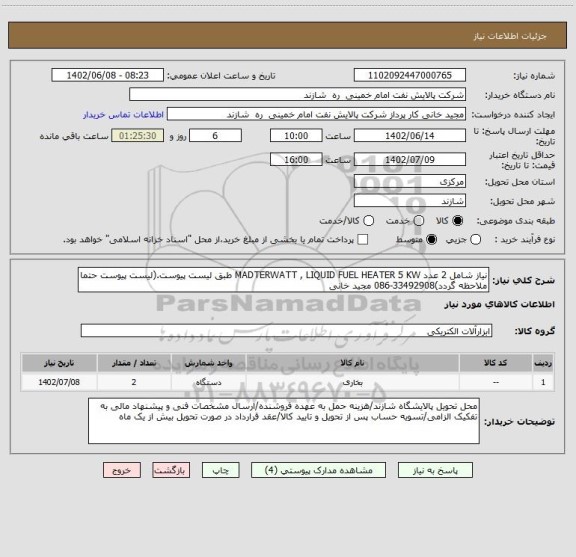Screen dimensions: 576x557
Task: Click the buyer notes text area
Action: 284,421
